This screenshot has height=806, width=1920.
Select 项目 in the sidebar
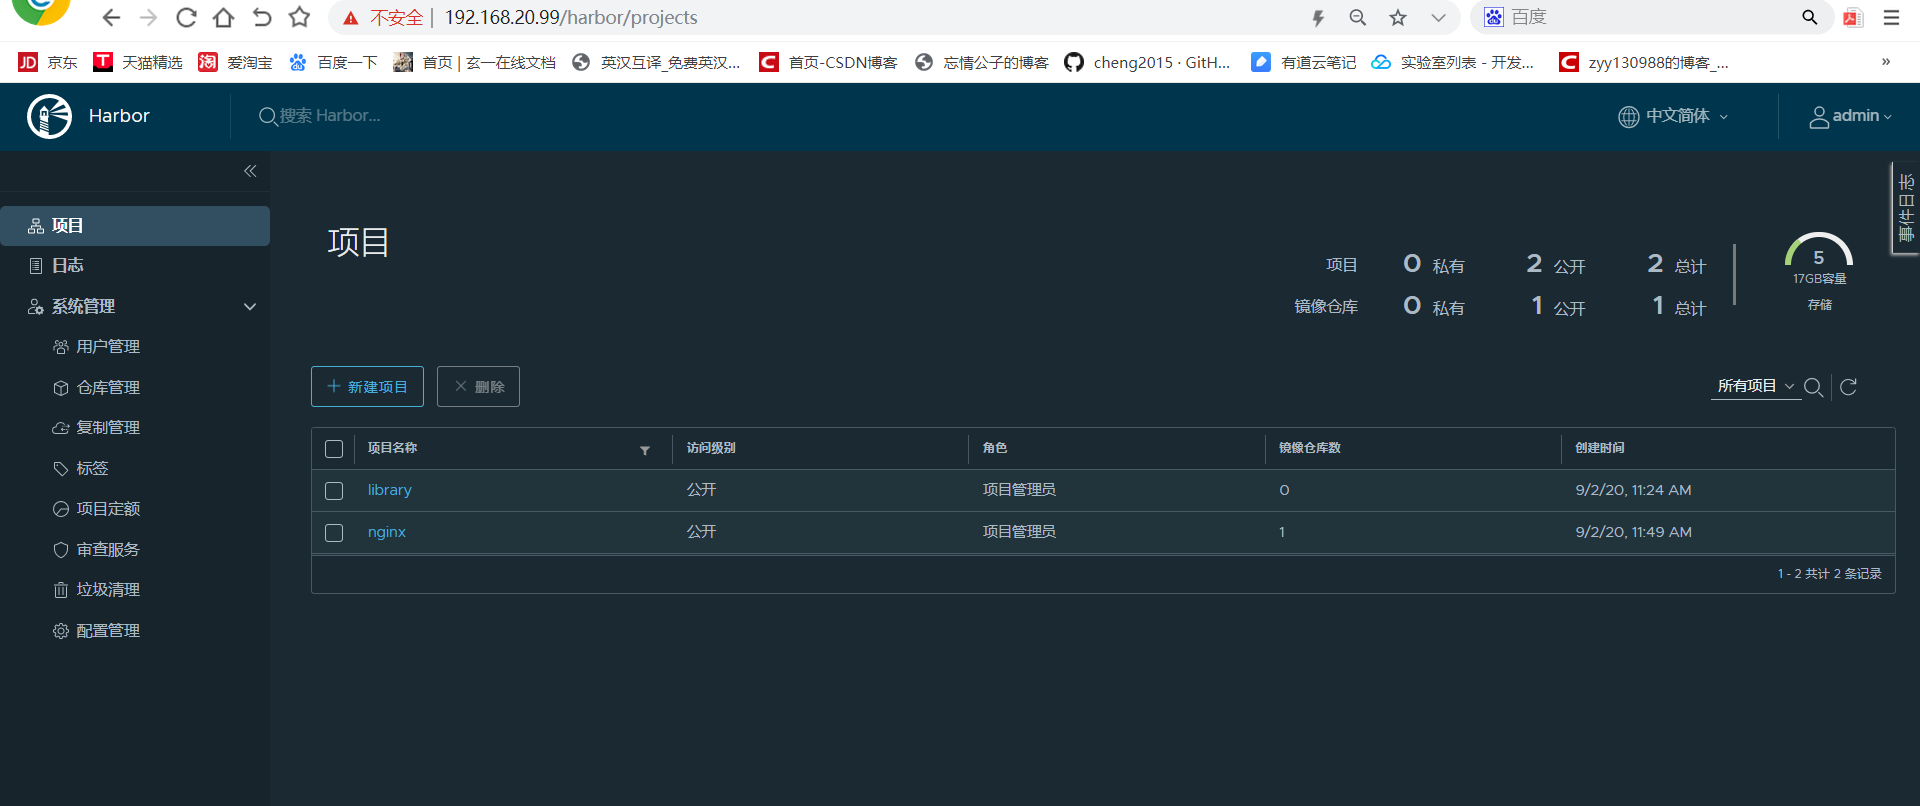135,226
